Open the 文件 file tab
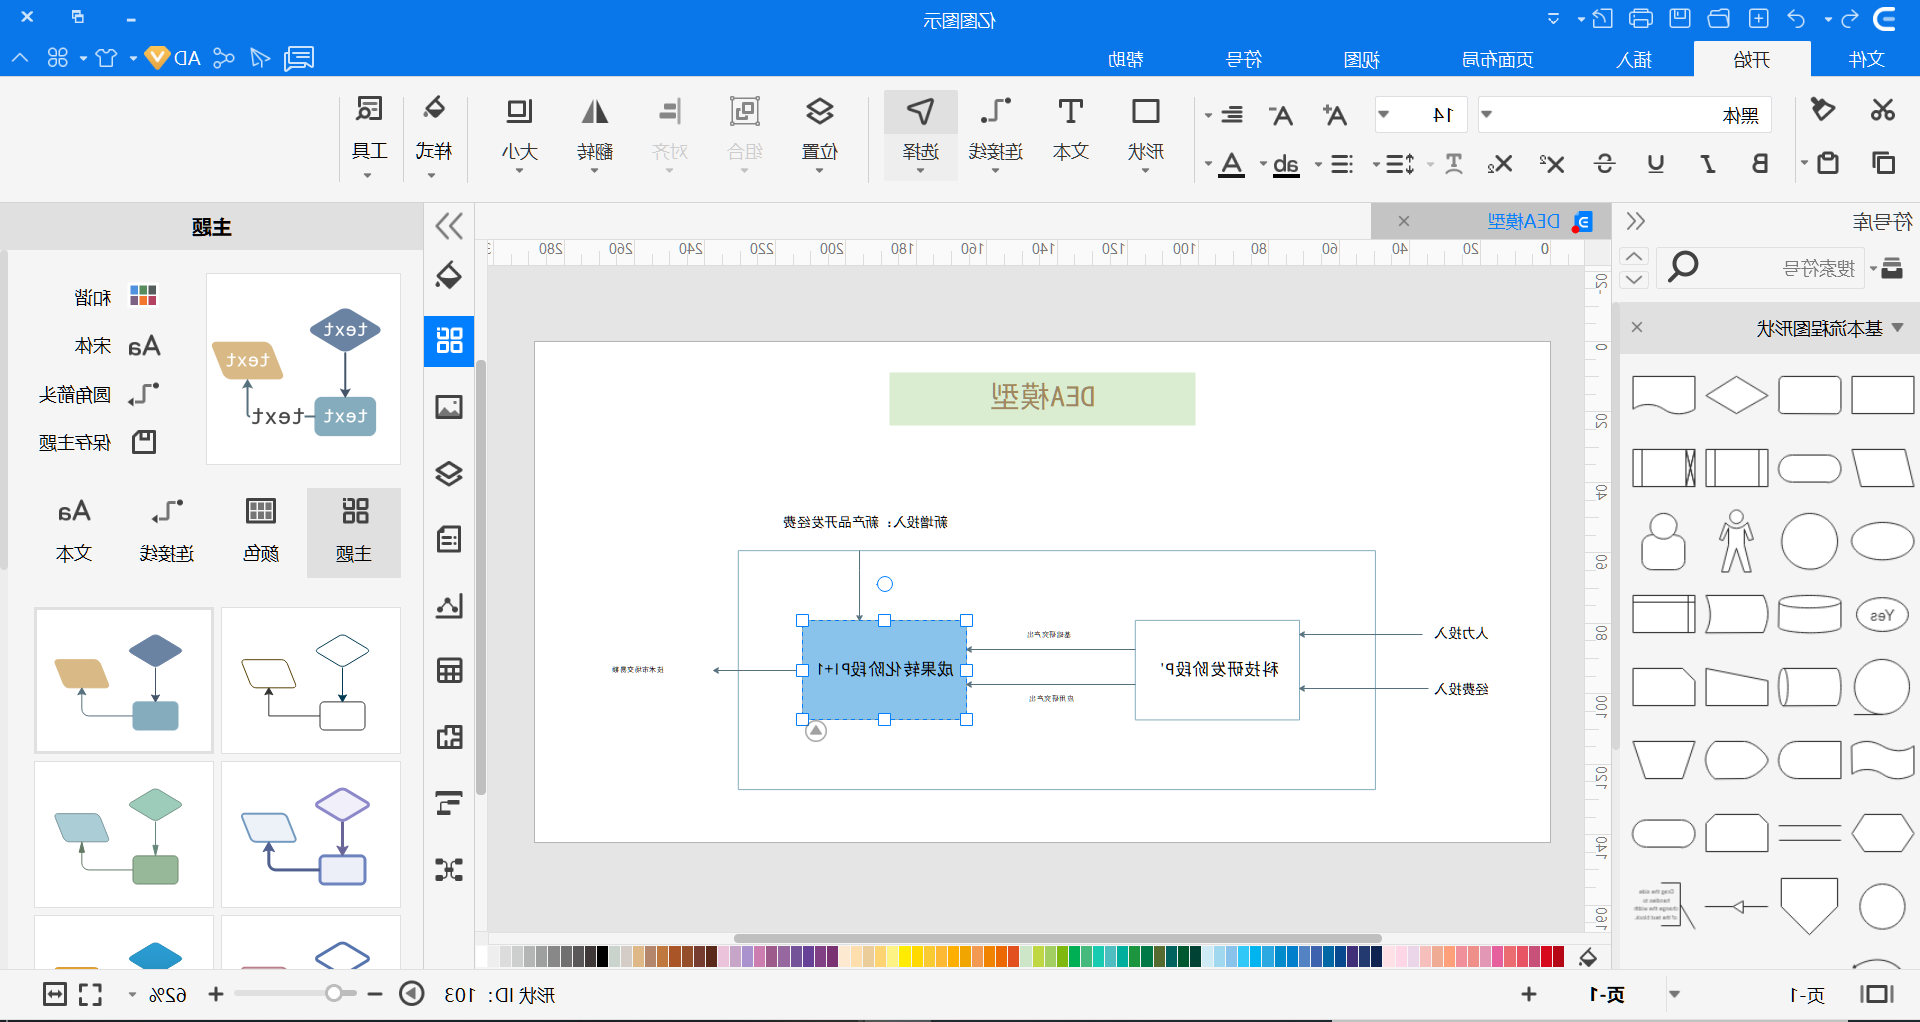The width and height of the screenshot is (1920, 1022). pyautogui.click(x=1866, y=59)
